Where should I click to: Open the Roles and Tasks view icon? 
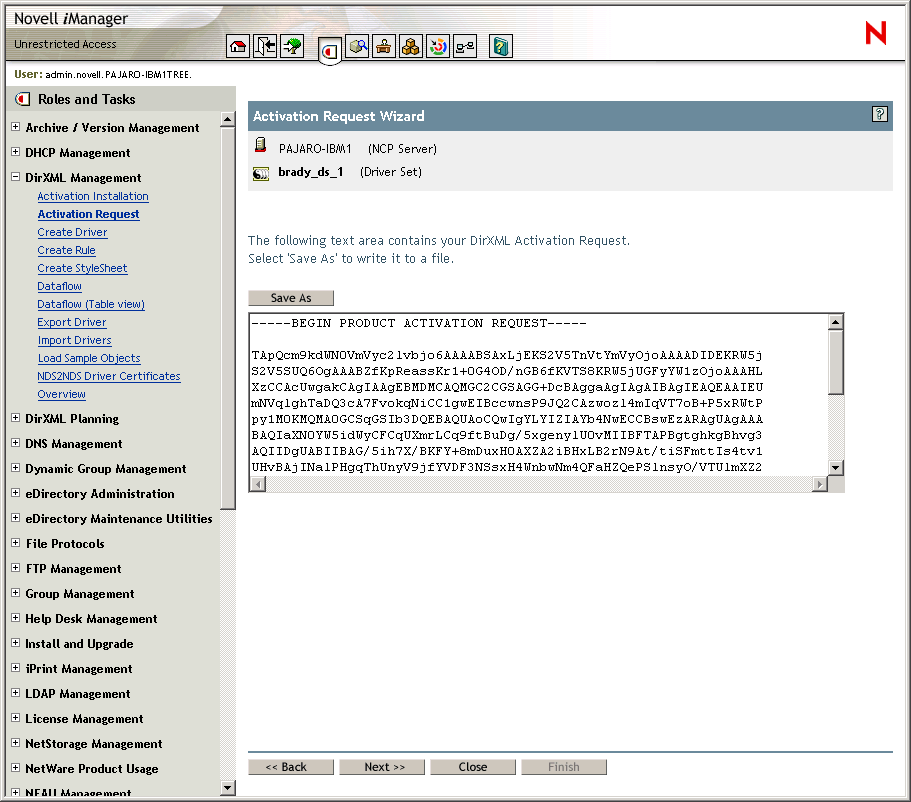click(330, 48)
